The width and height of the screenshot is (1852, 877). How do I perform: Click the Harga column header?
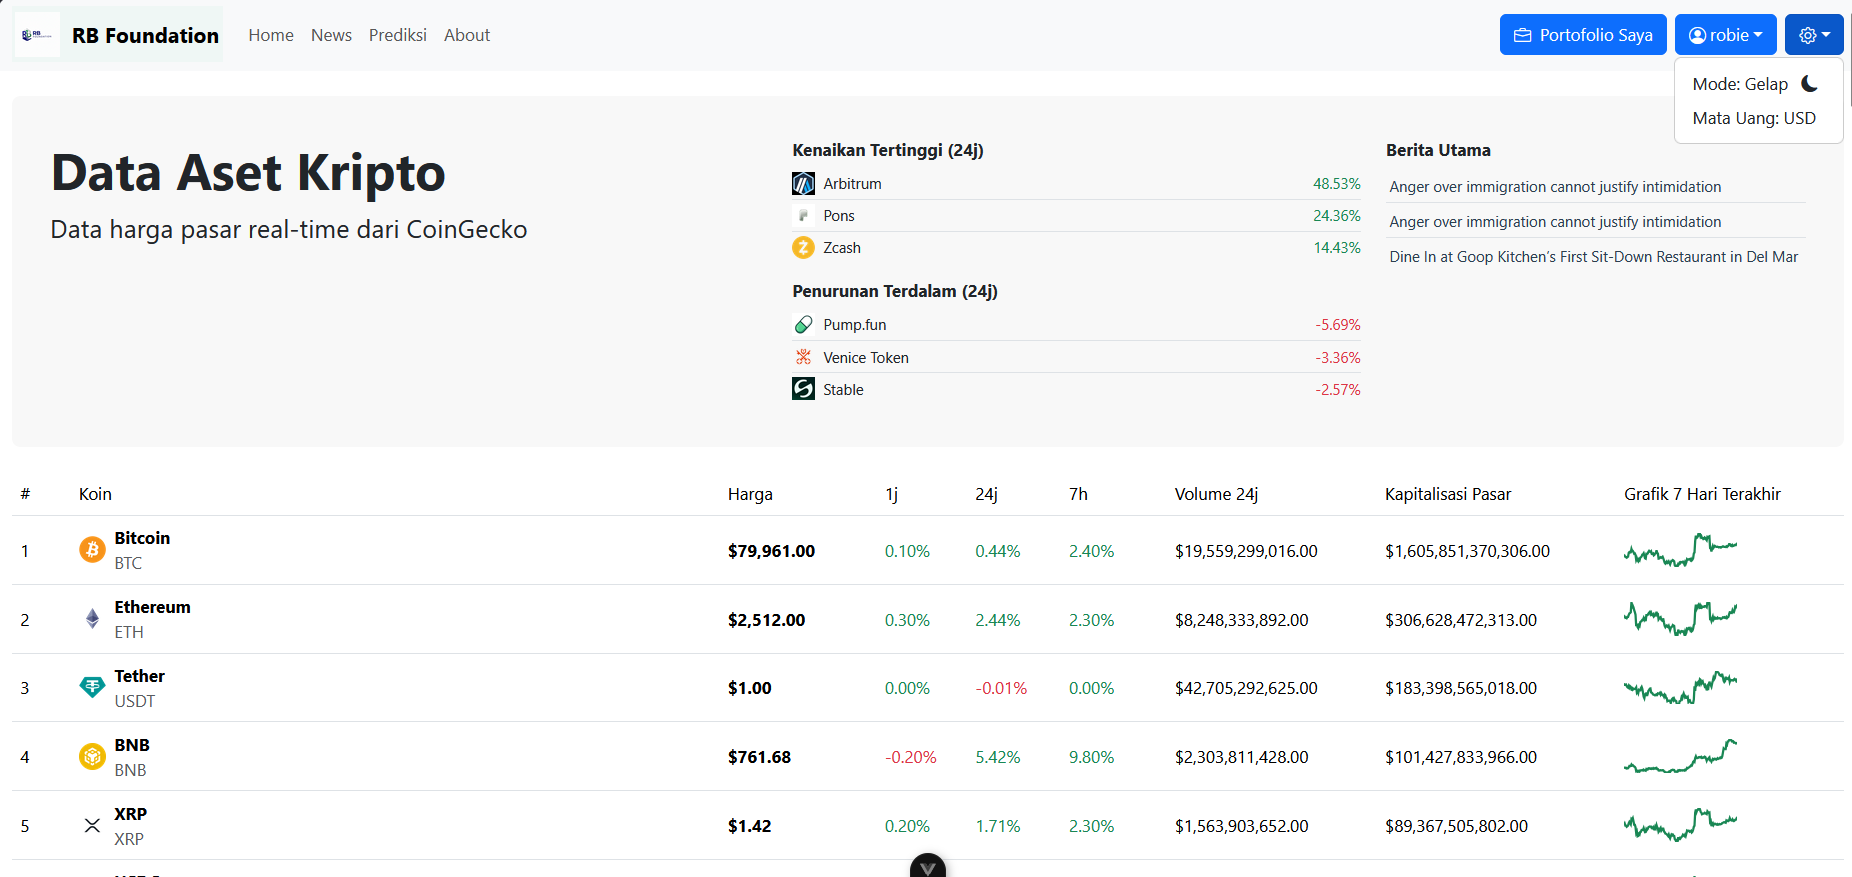pyautogui.click(x=750, y=494)
